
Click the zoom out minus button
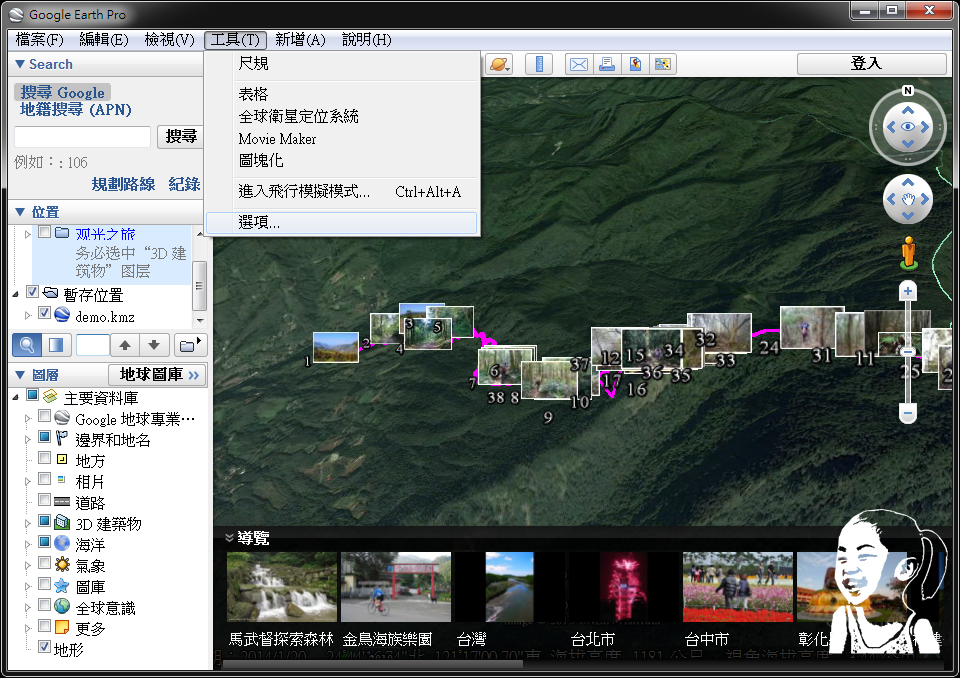[x=908, y=414]
